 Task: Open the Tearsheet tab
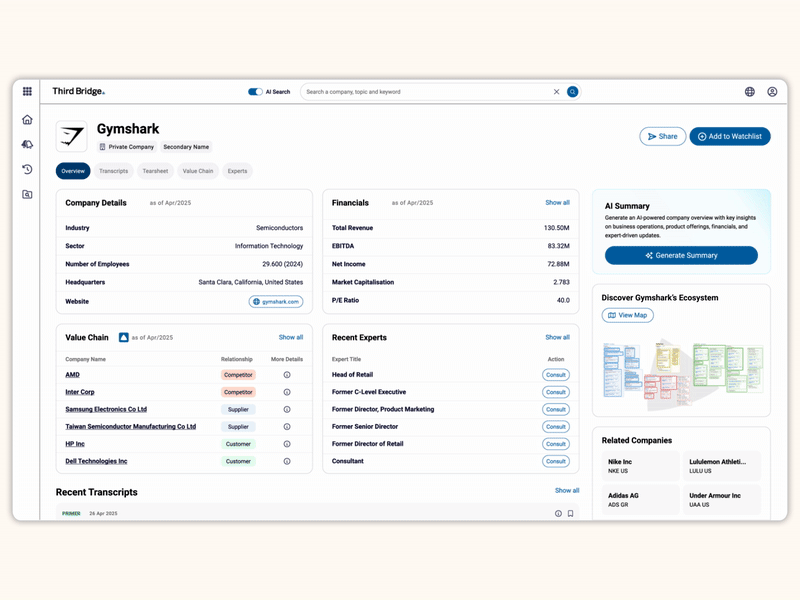click(x=157, y=171)
